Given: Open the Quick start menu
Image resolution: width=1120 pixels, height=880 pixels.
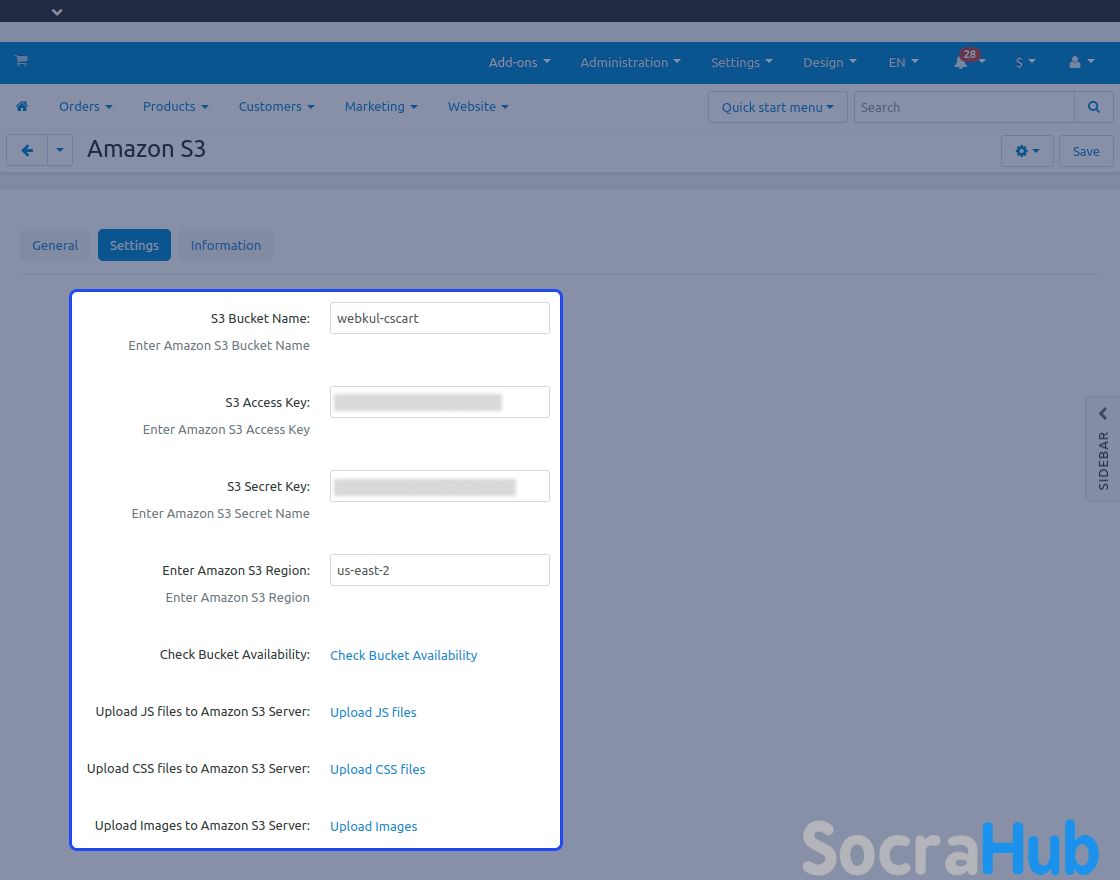Looking at the screenshot, I should pos(777,107).
